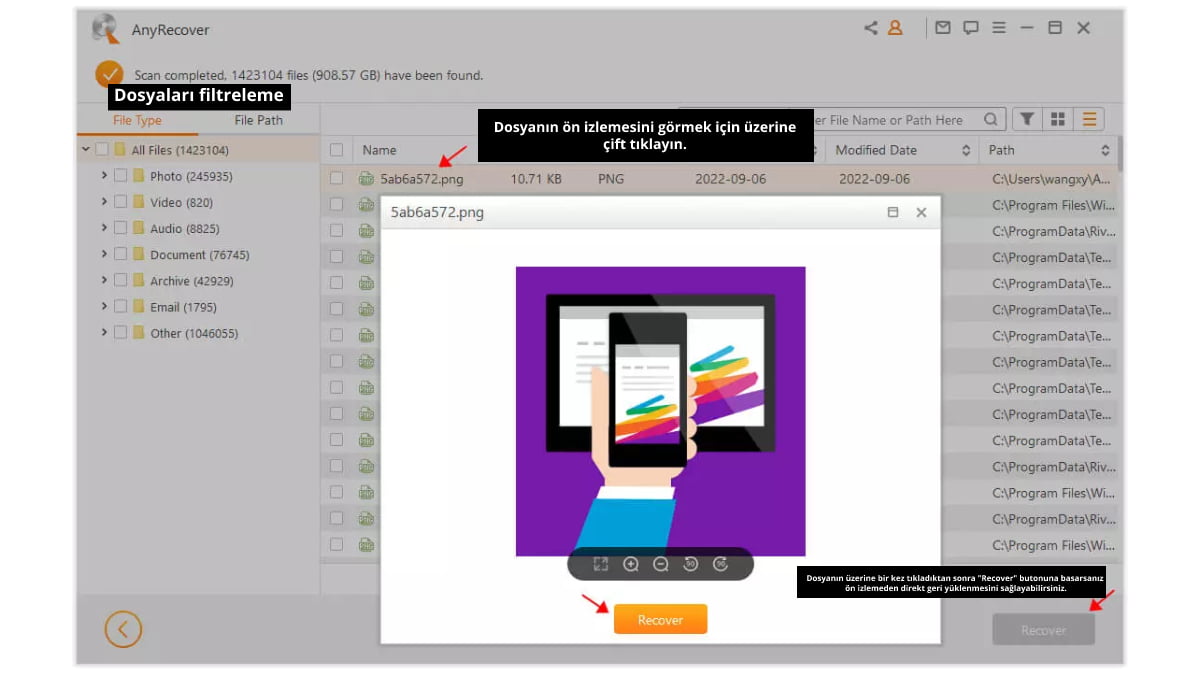The width and height of the screenshot is (1200, 675).
Task: Open the feedback chat bubble icon
Action: [x=970, y=28]
